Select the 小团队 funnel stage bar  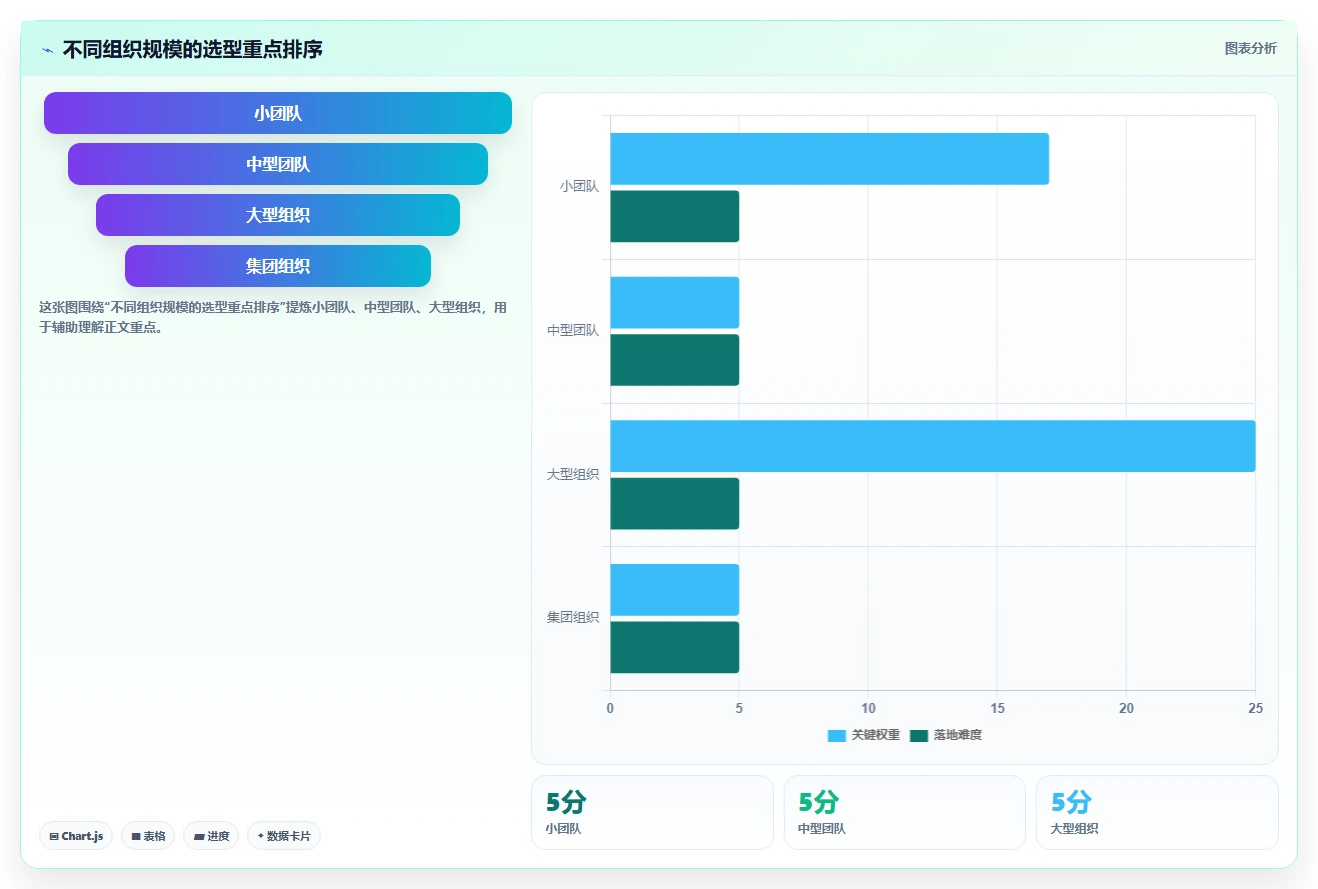[278, 113]
